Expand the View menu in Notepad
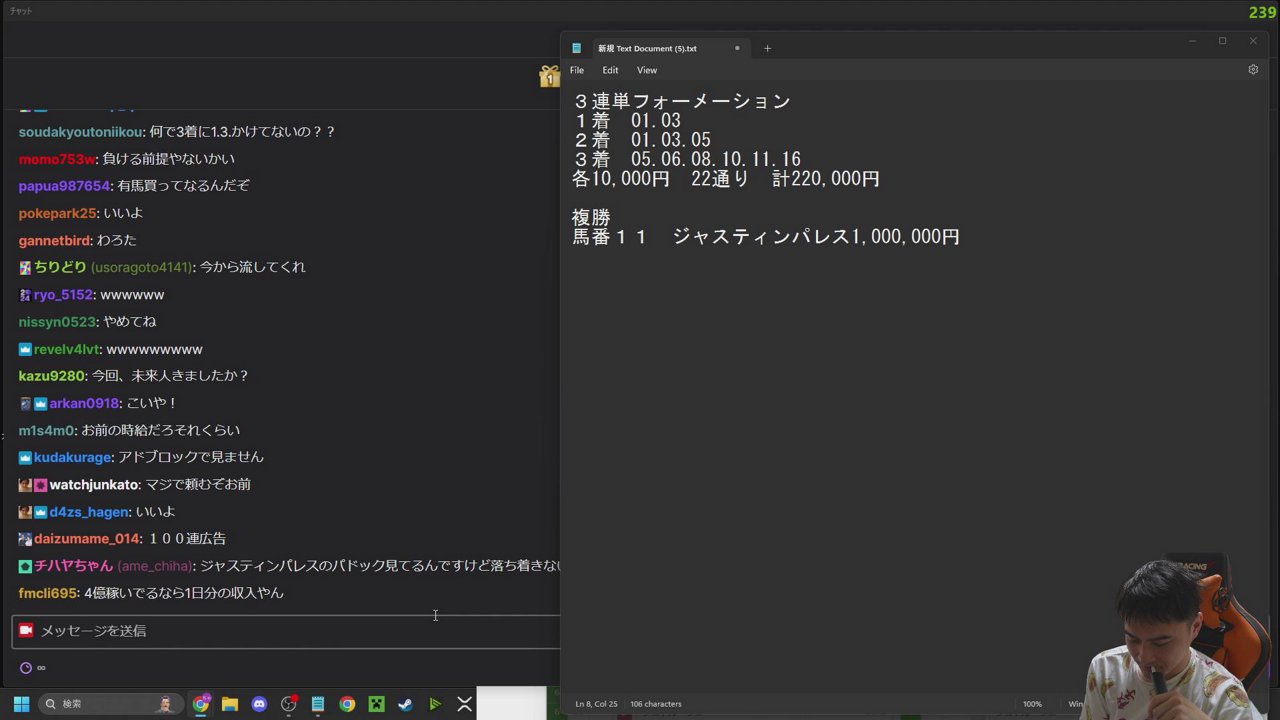1280x720 pixels. [x=647, y=70]
